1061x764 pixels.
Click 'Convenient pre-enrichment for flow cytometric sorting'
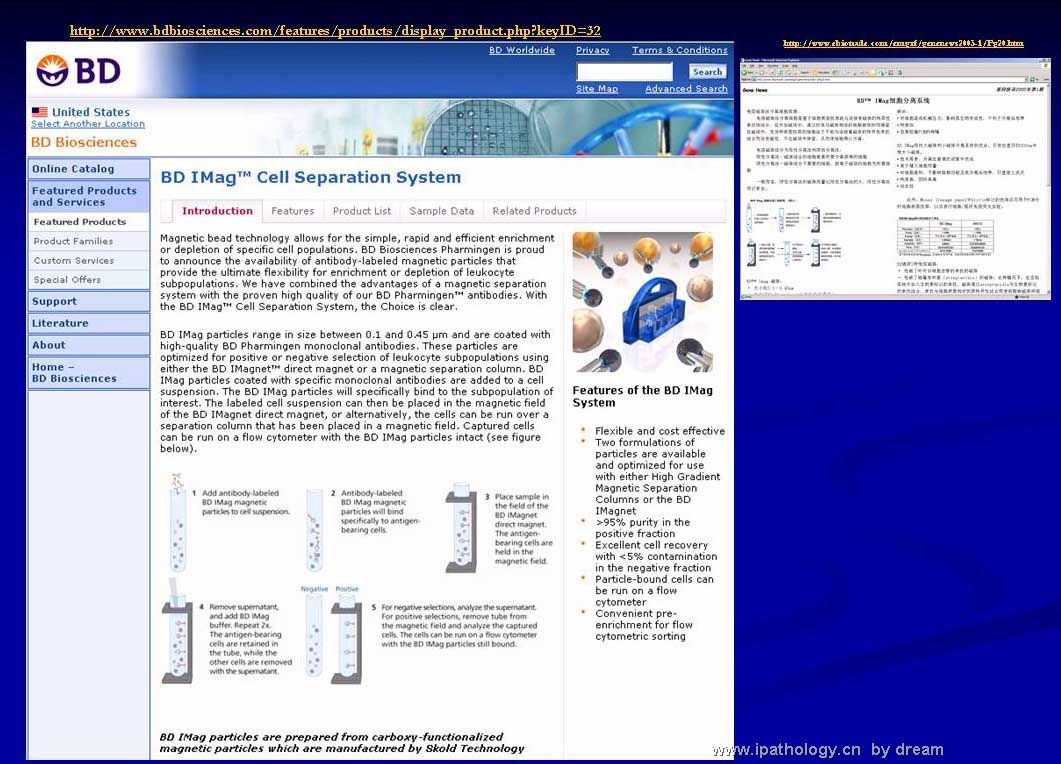(x=644, y=625)
